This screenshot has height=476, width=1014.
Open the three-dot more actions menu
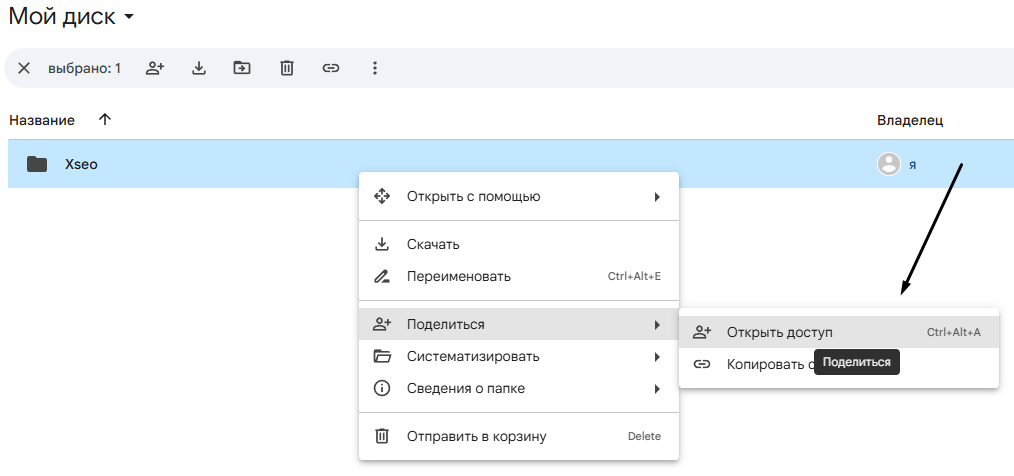374,68
